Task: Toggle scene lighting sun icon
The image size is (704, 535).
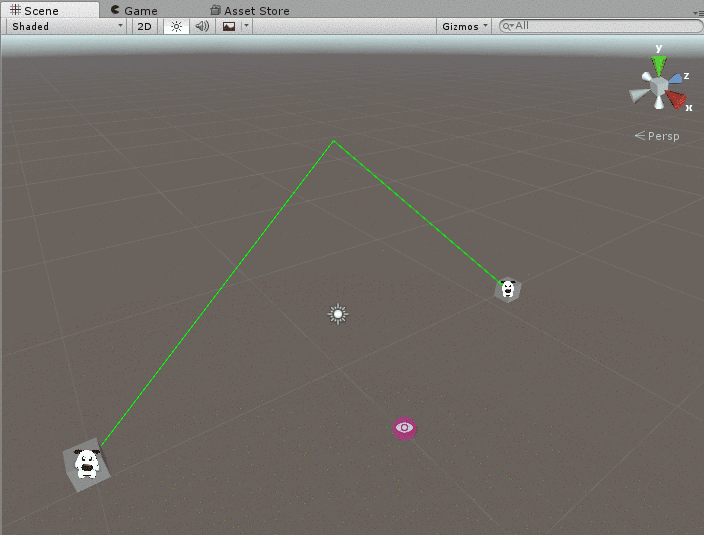Action: tap(176, 26)
